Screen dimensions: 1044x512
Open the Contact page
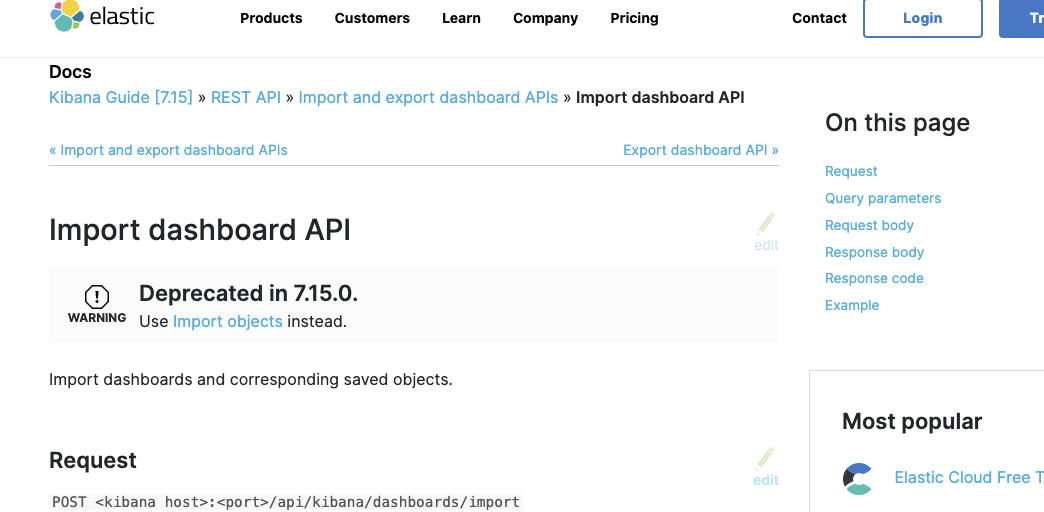point(819,18)
